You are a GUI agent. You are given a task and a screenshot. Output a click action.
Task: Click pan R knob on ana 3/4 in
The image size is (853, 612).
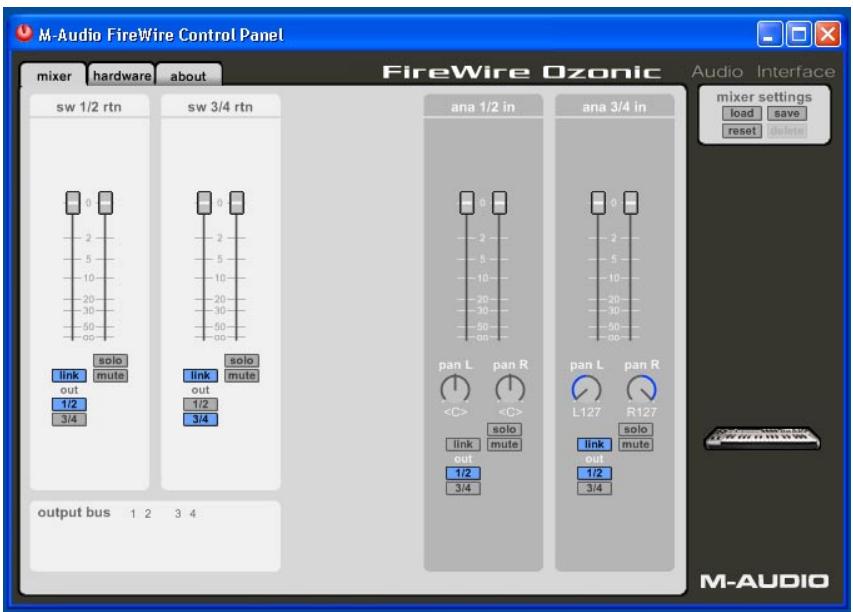coord(642,388)
